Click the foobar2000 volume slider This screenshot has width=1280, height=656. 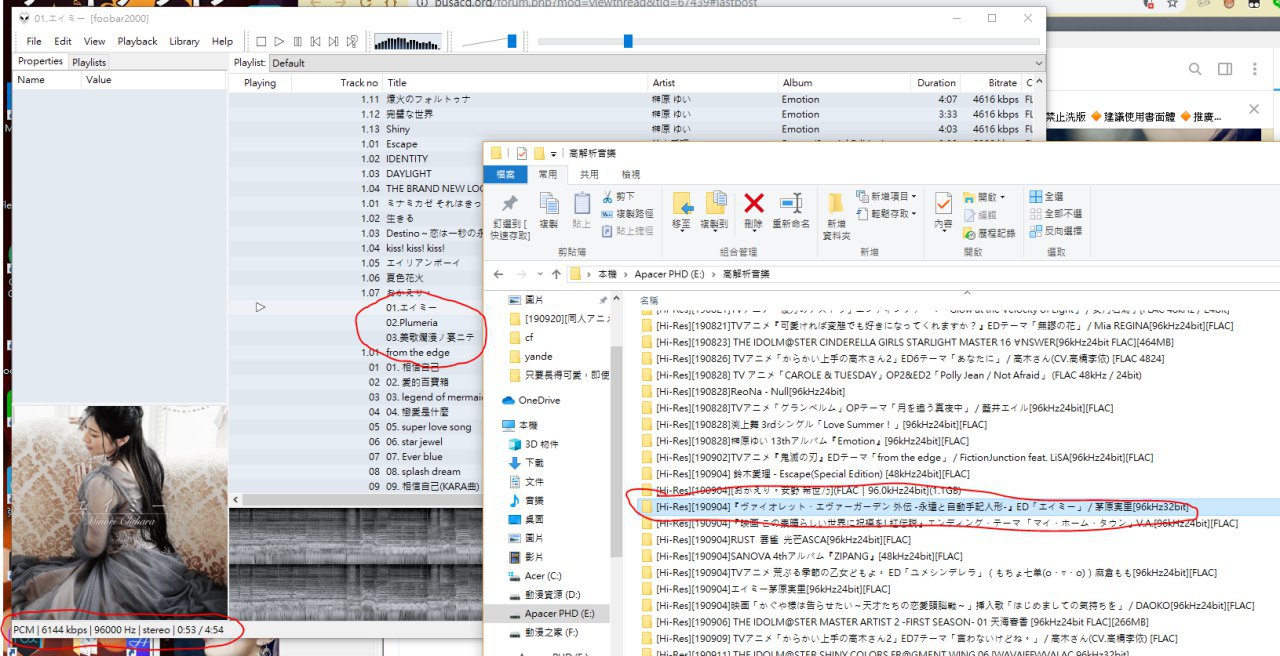tap(490, 41)
